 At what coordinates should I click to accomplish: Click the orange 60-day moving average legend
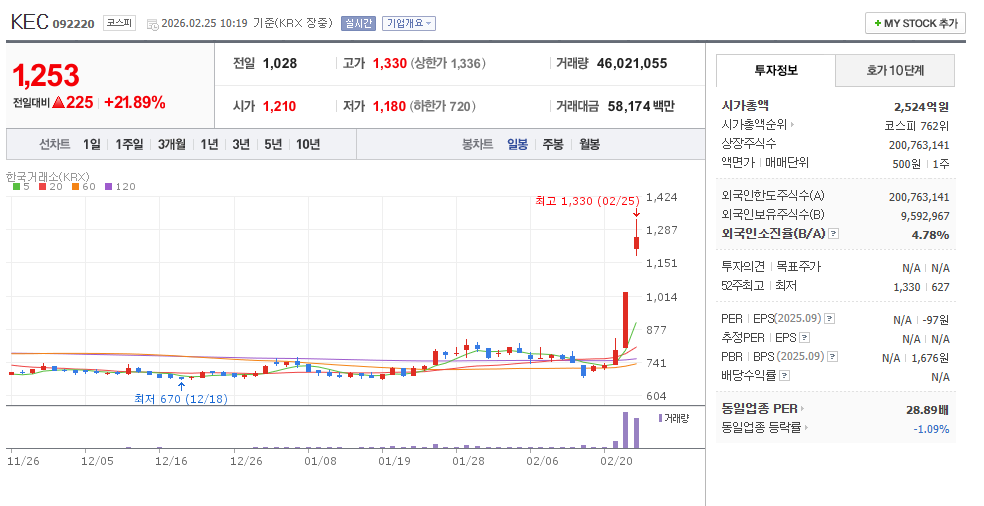(83, 186)
